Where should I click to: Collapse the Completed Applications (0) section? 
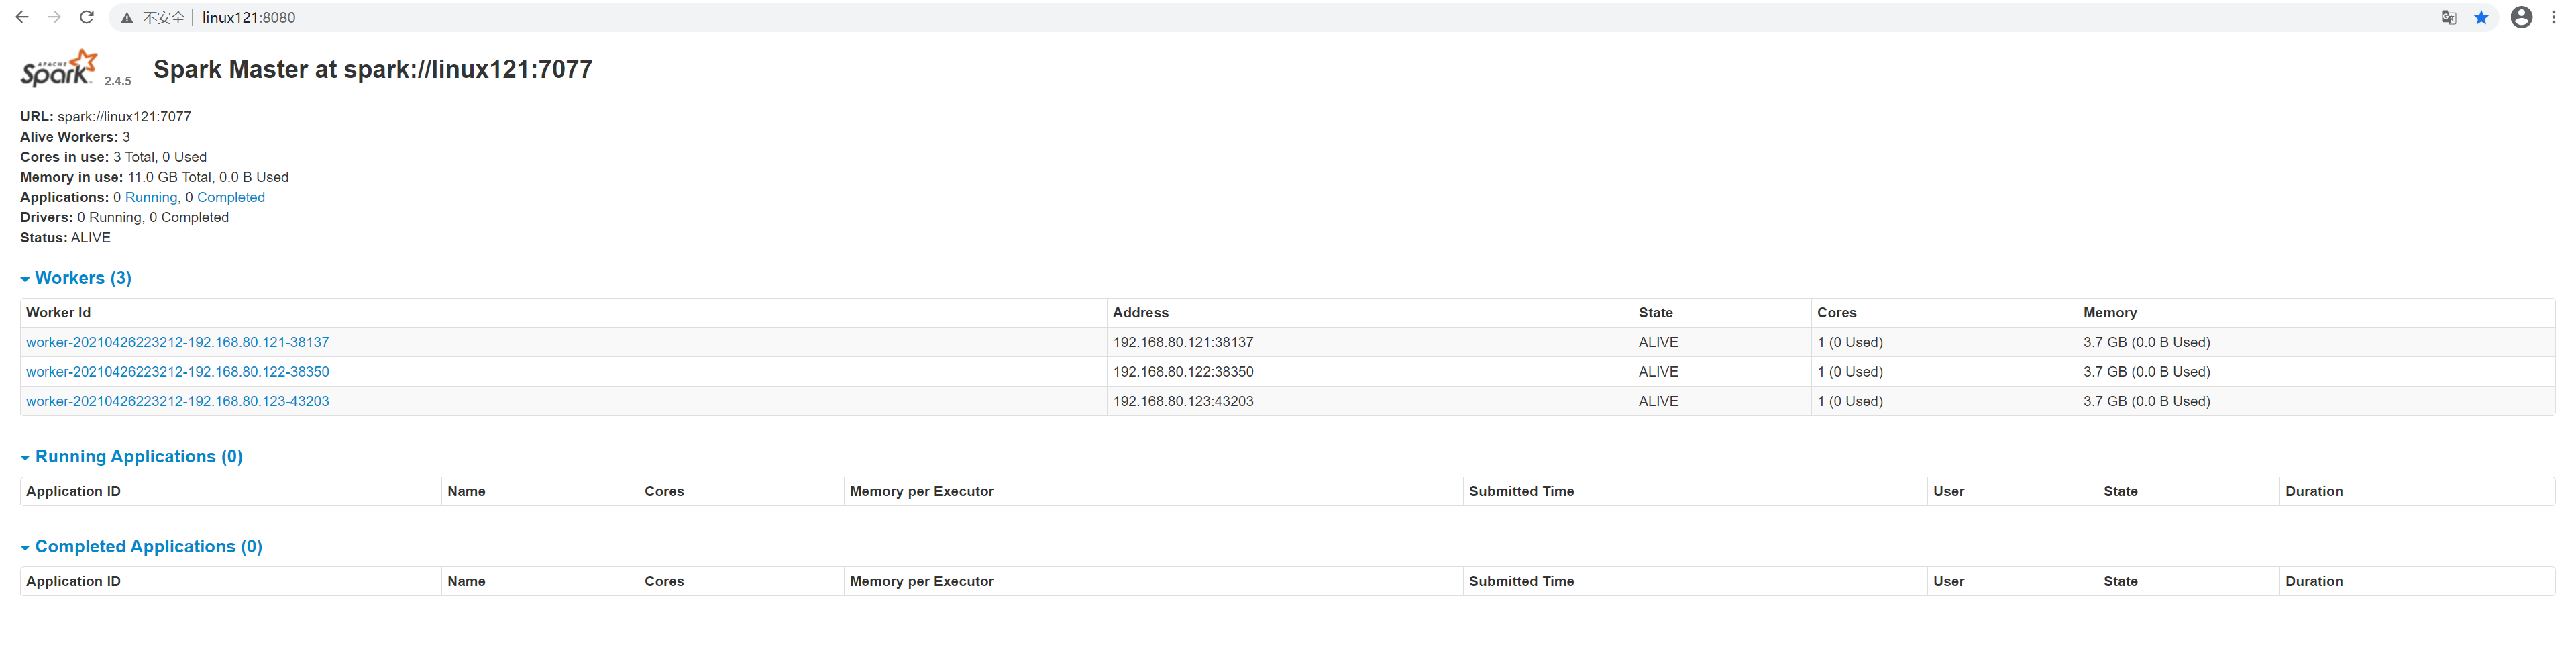(142, 547)
